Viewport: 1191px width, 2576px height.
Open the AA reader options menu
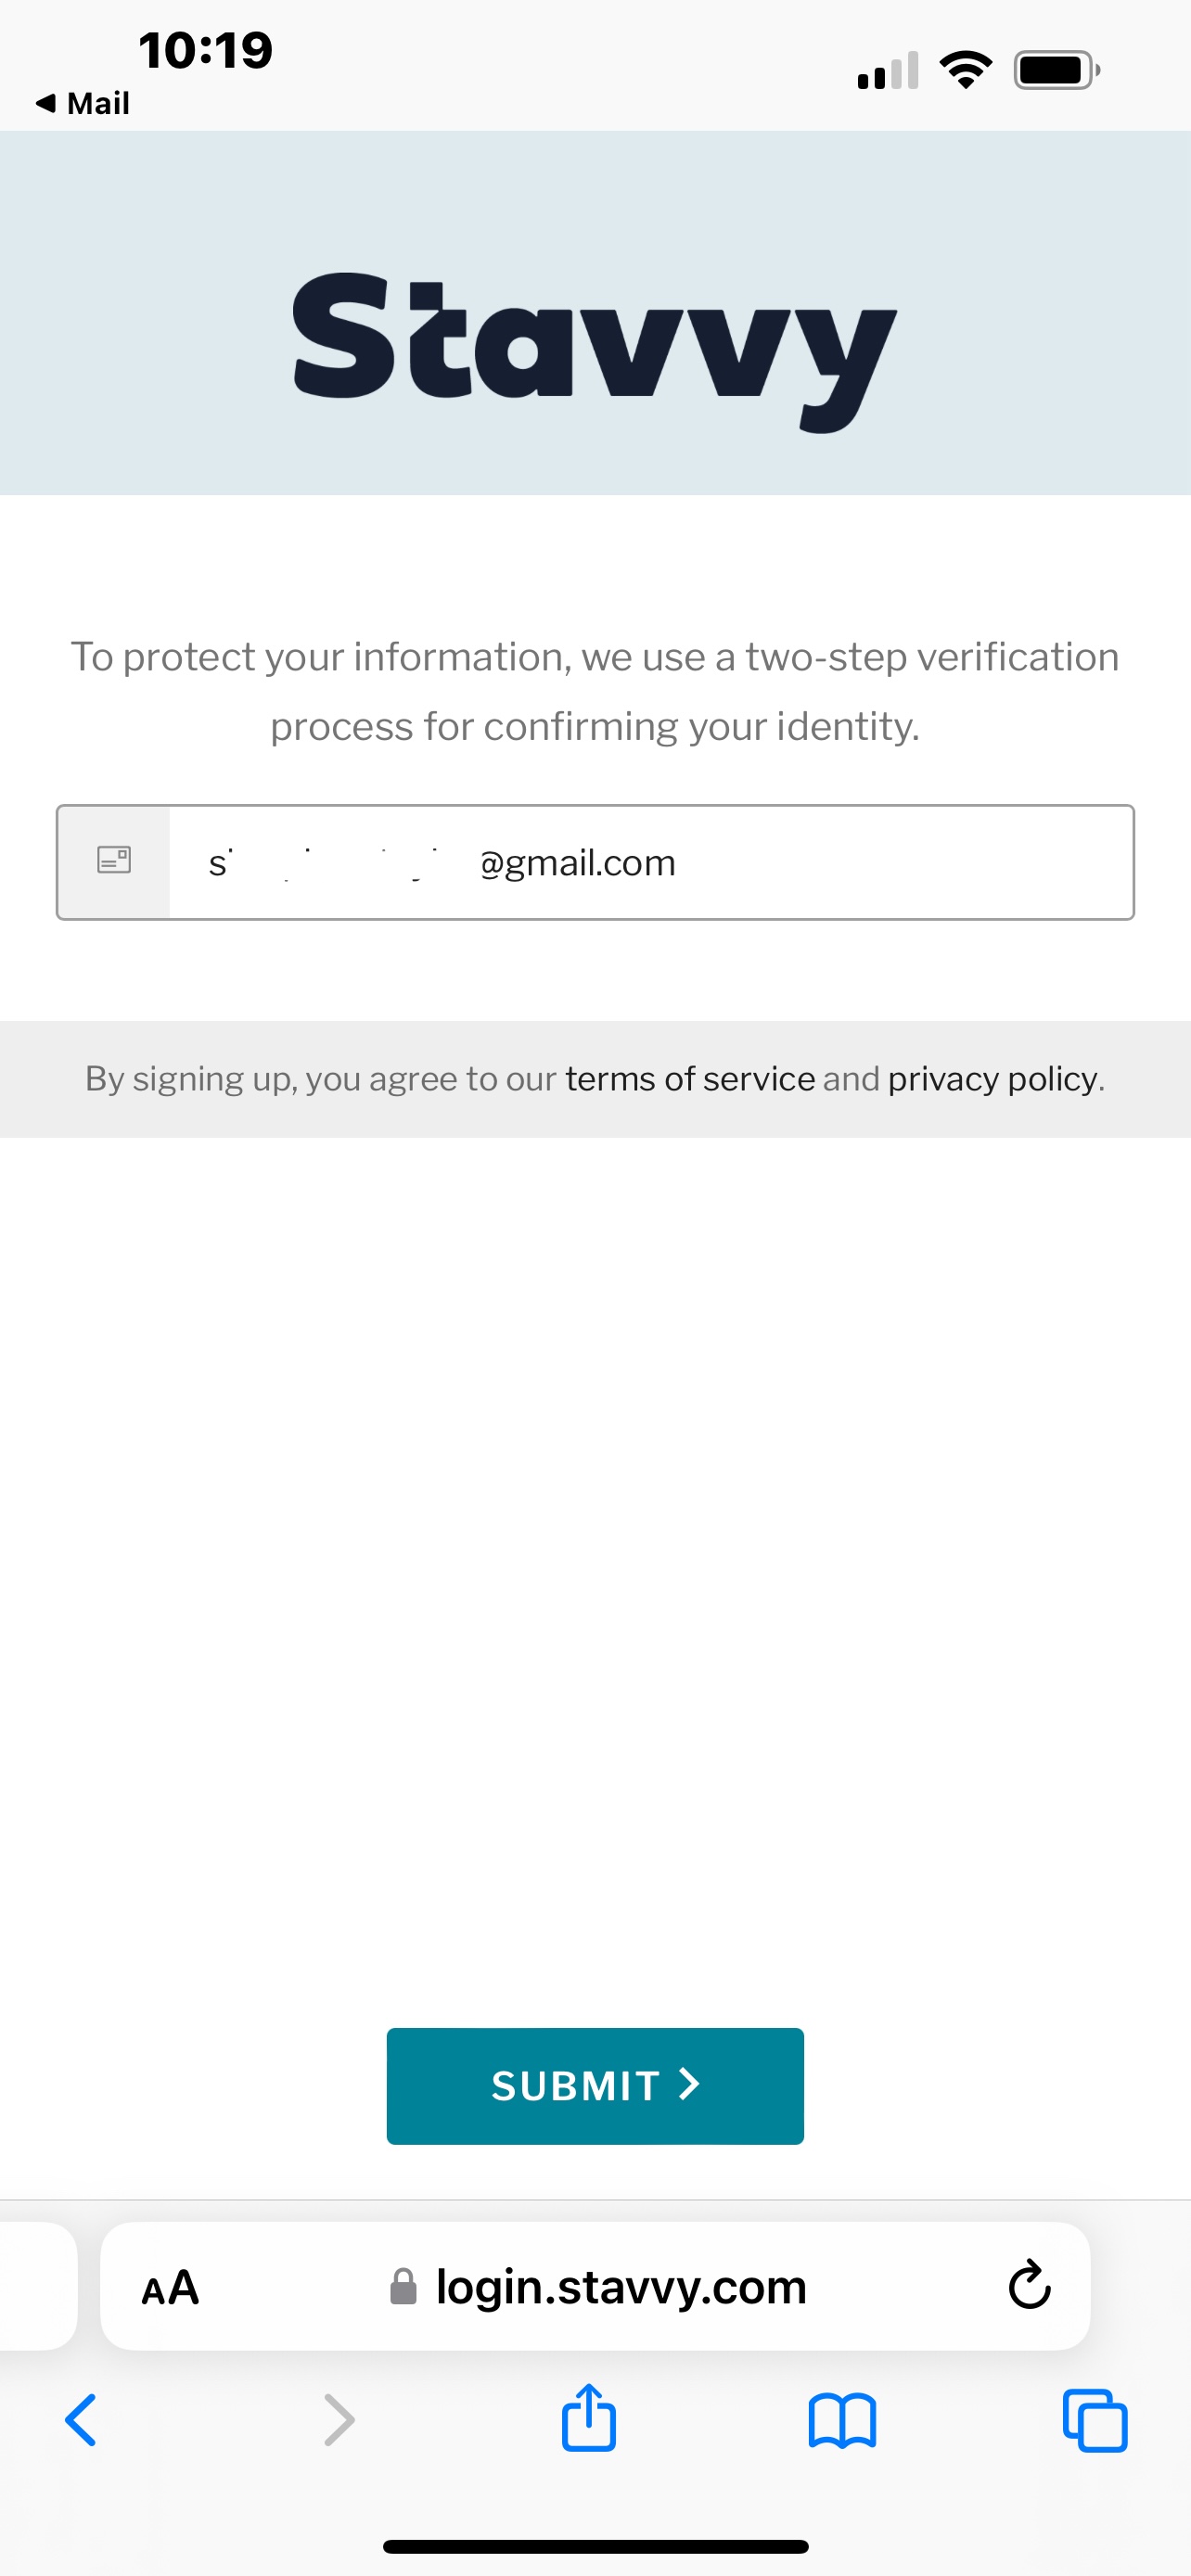pos(170,2287)
